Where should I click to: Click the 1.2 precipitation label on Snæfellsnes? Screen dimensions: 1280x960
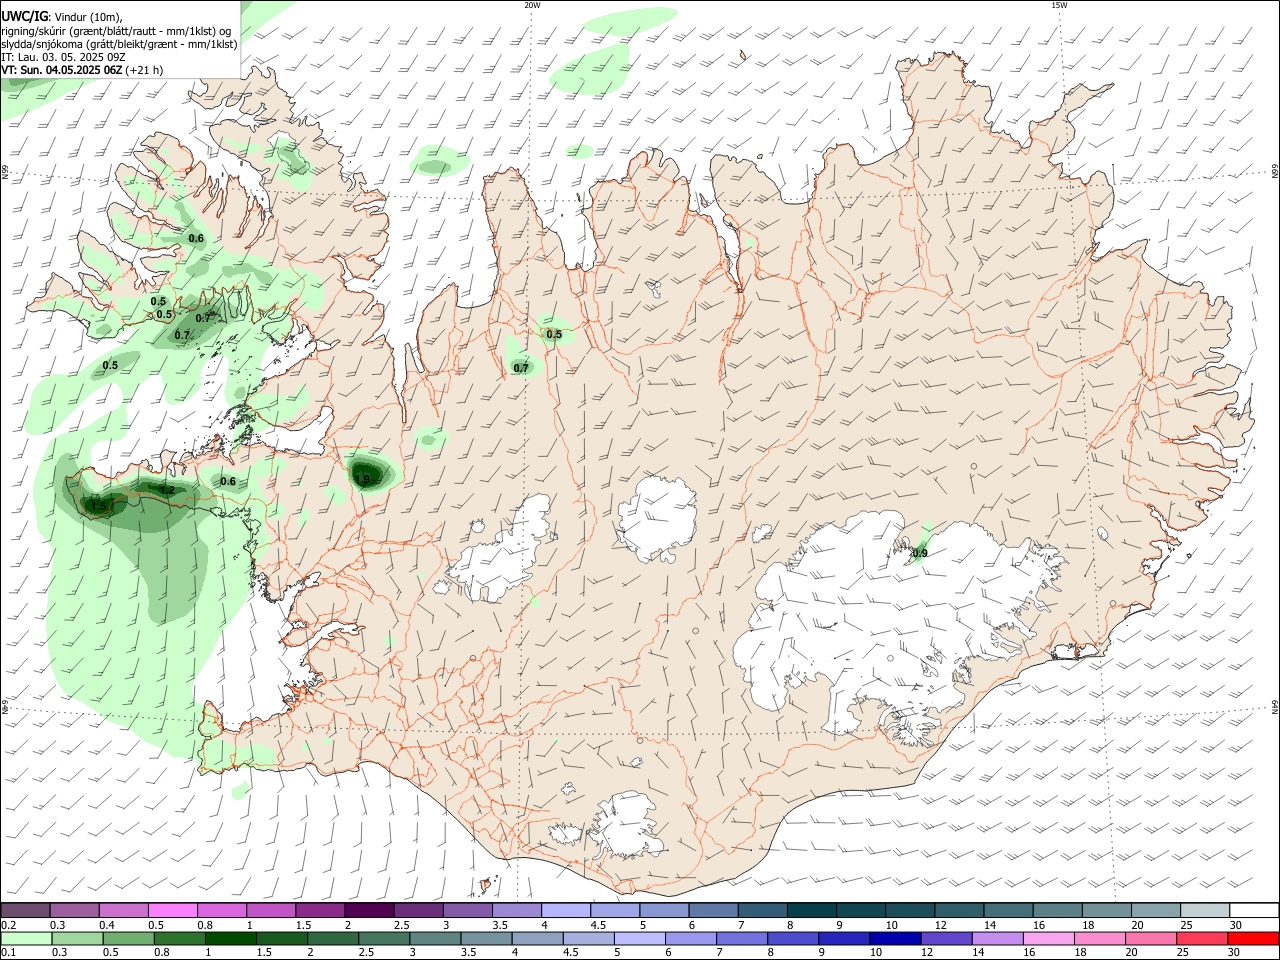pyautogui.click(x=167, y=489)
